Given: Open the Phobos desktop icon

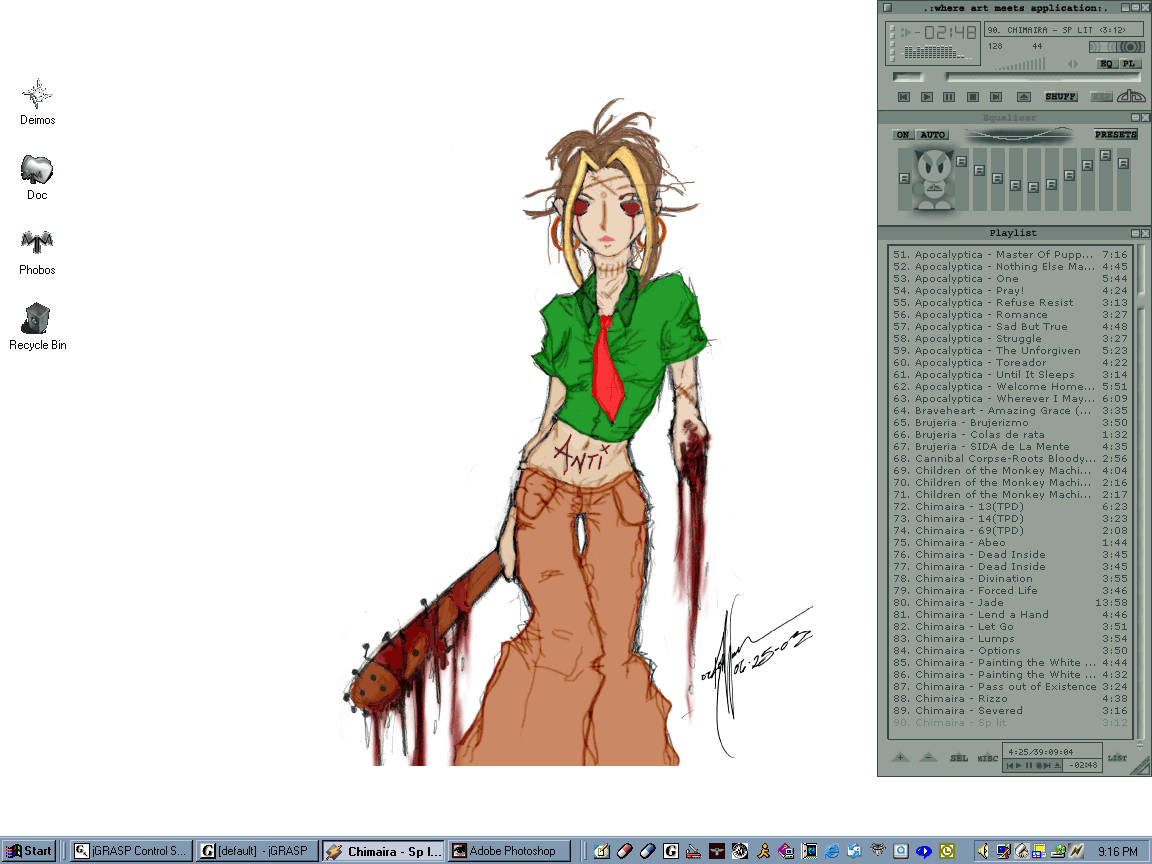Looking at the screenshot, I should (37, 252).
